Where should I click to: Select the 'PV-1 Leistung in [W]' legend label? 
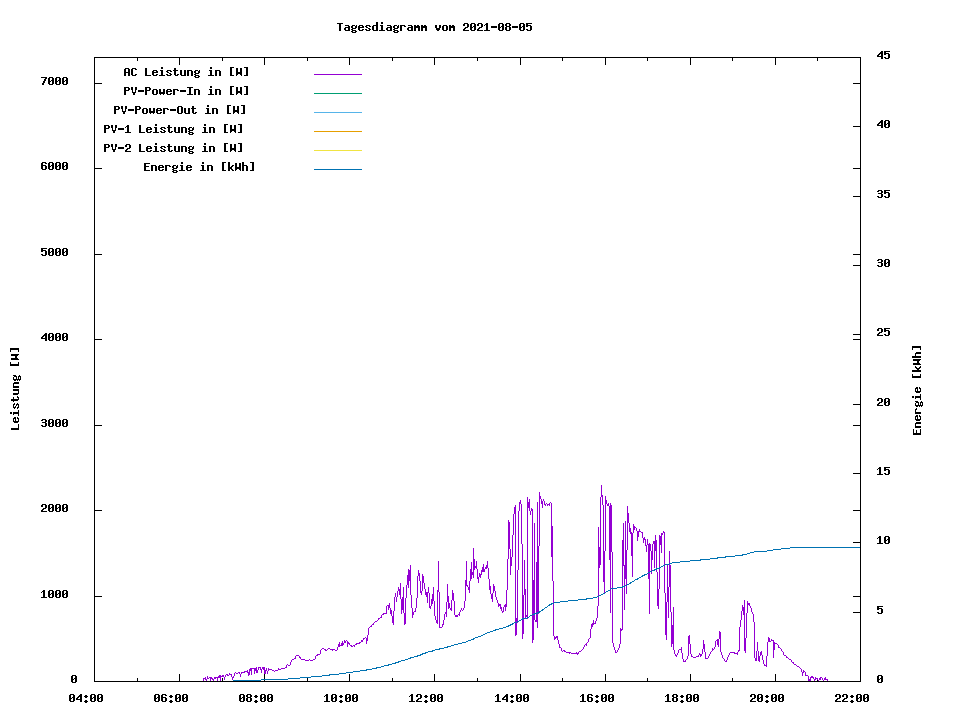173,129
